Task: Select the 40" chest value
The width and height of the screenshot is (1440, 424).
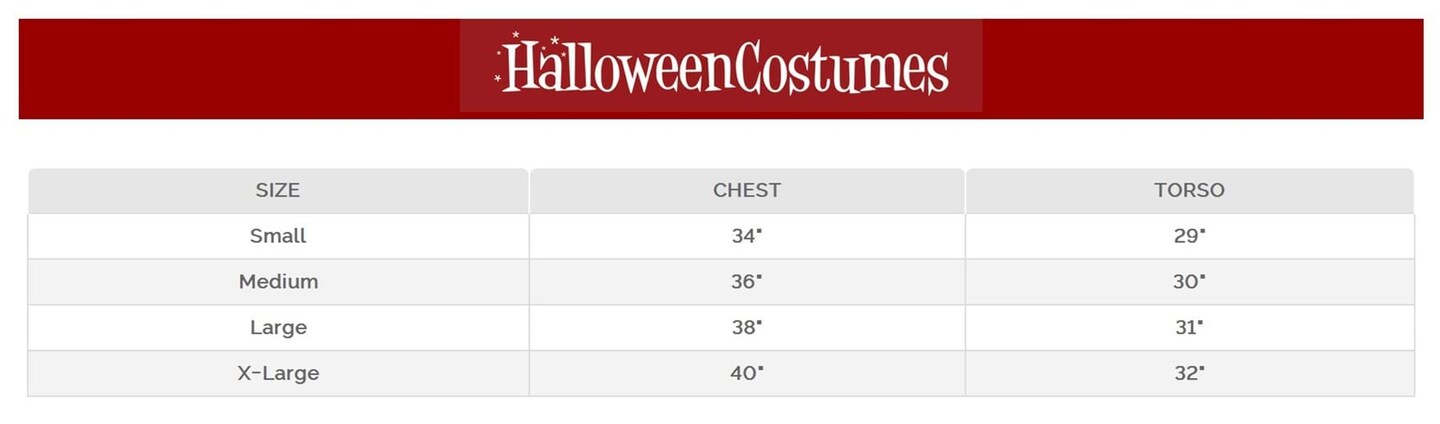Action: click(x=746, y=373)
